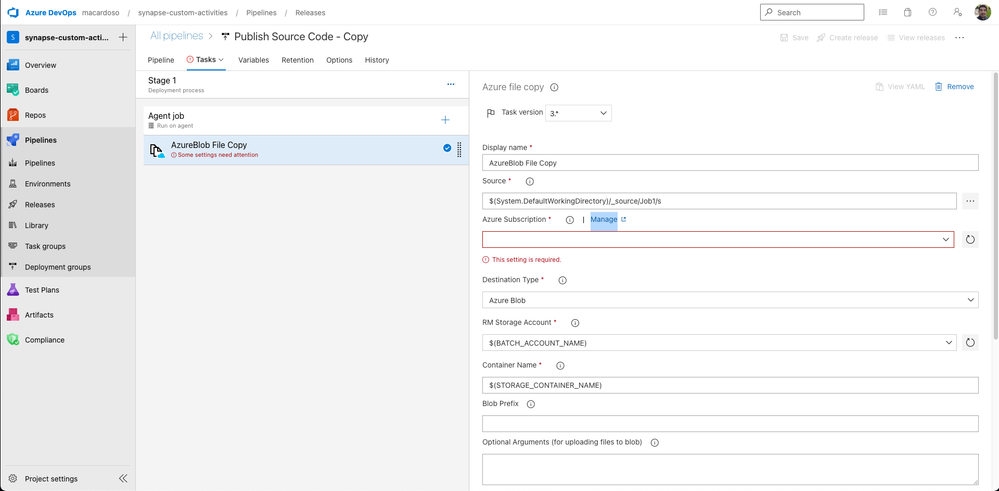Click info icon beside Container Name

560,366
